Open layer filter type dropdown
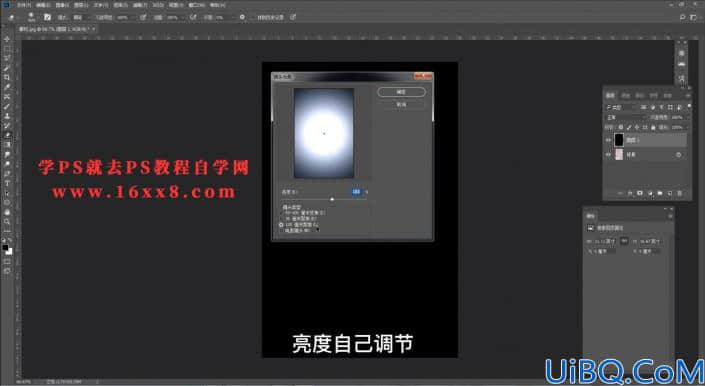Image resolution: width=705 pixels, height=386 pixels. 621,107
